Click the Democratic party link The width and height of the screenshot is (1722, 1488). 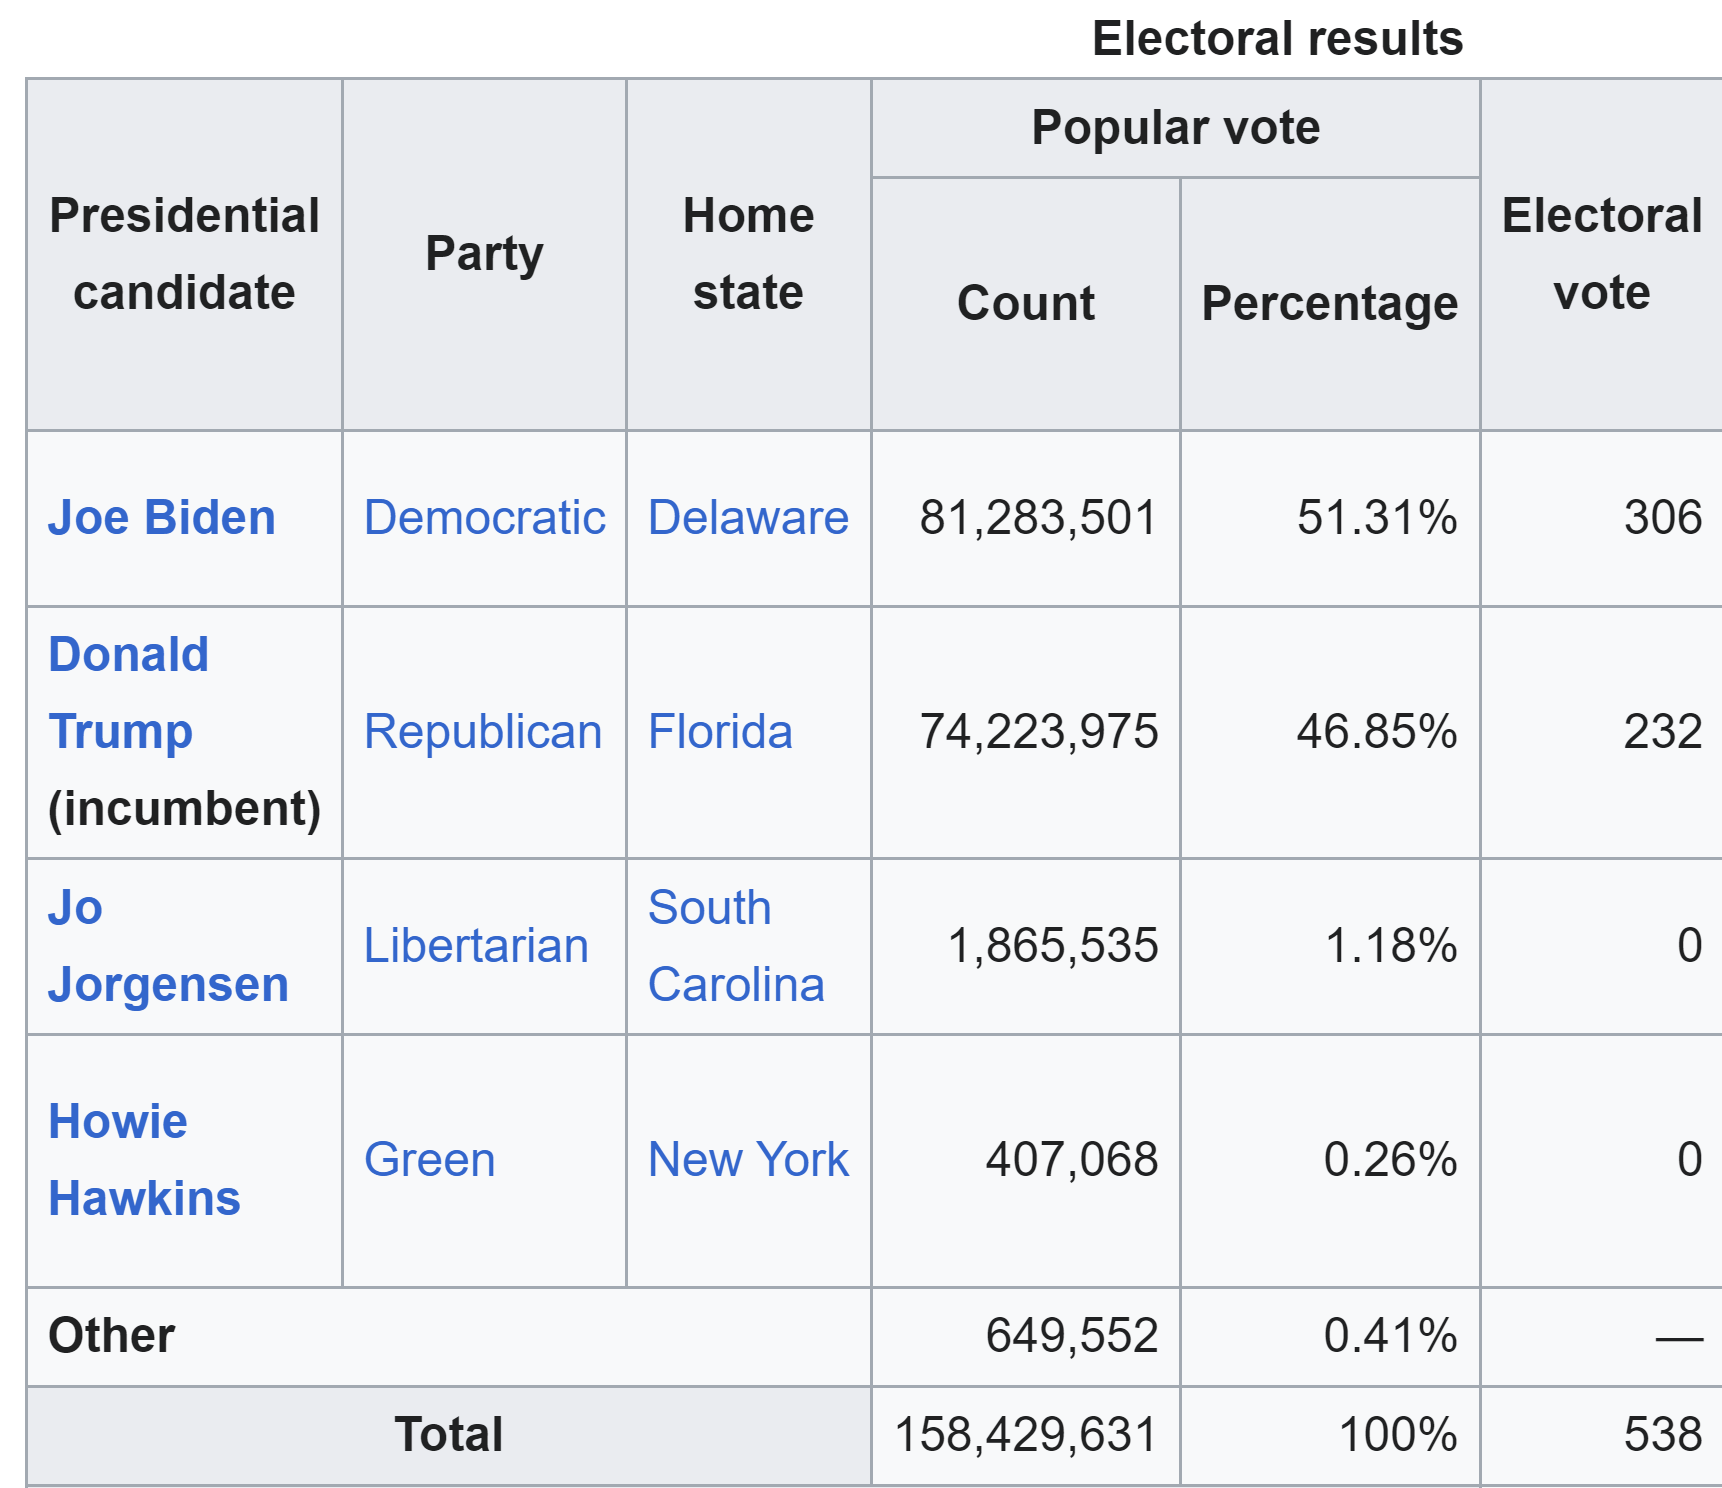[x=484, y=518]
